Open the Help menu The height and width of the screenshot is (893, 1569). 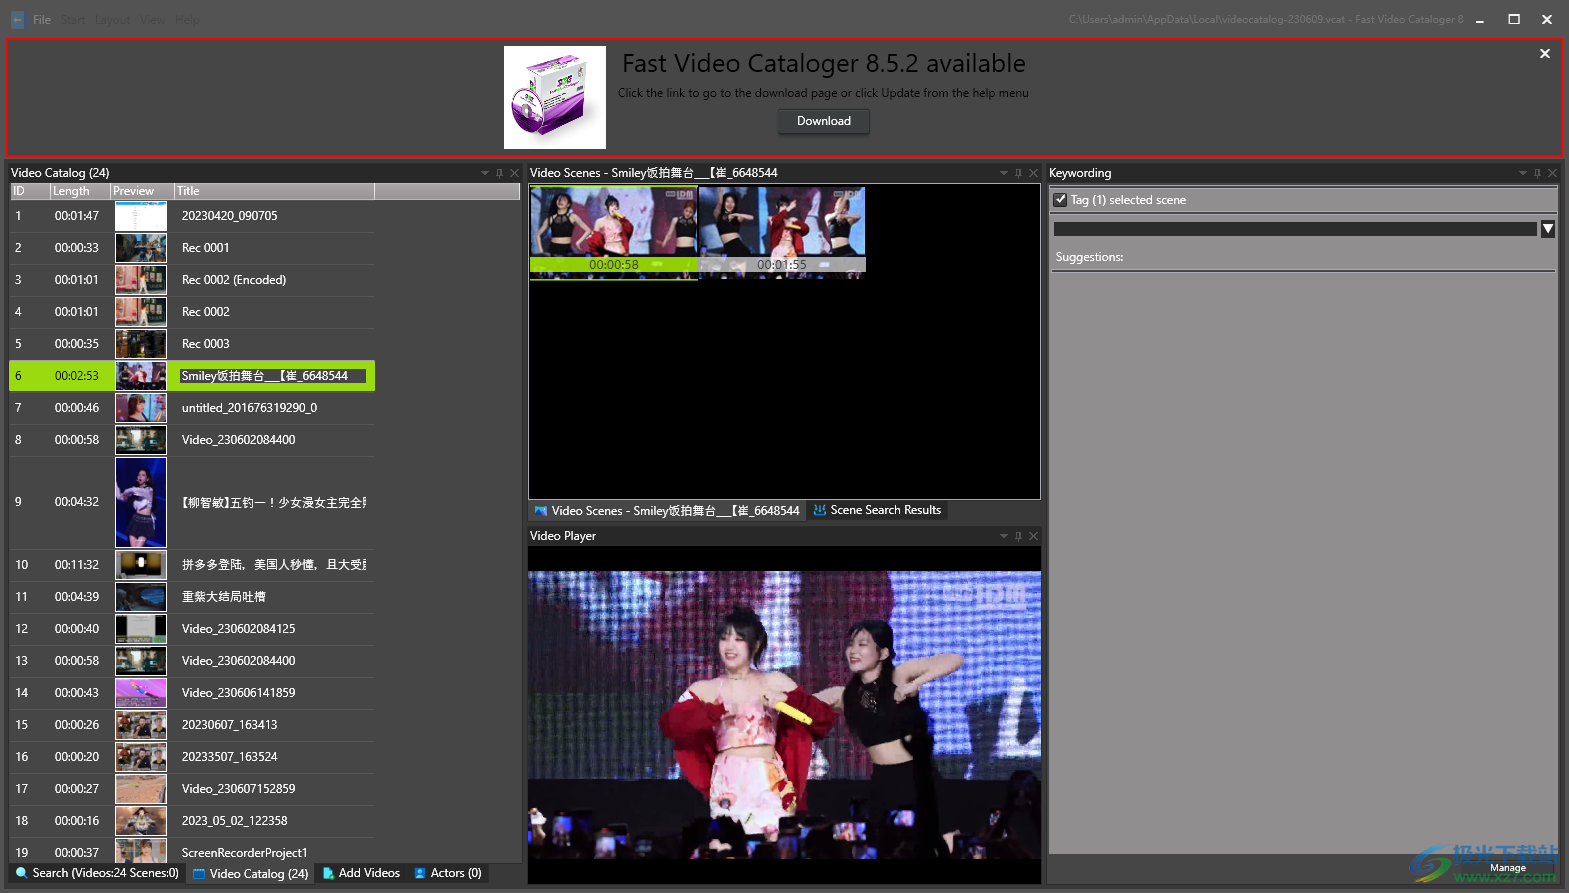coord(187,20)
